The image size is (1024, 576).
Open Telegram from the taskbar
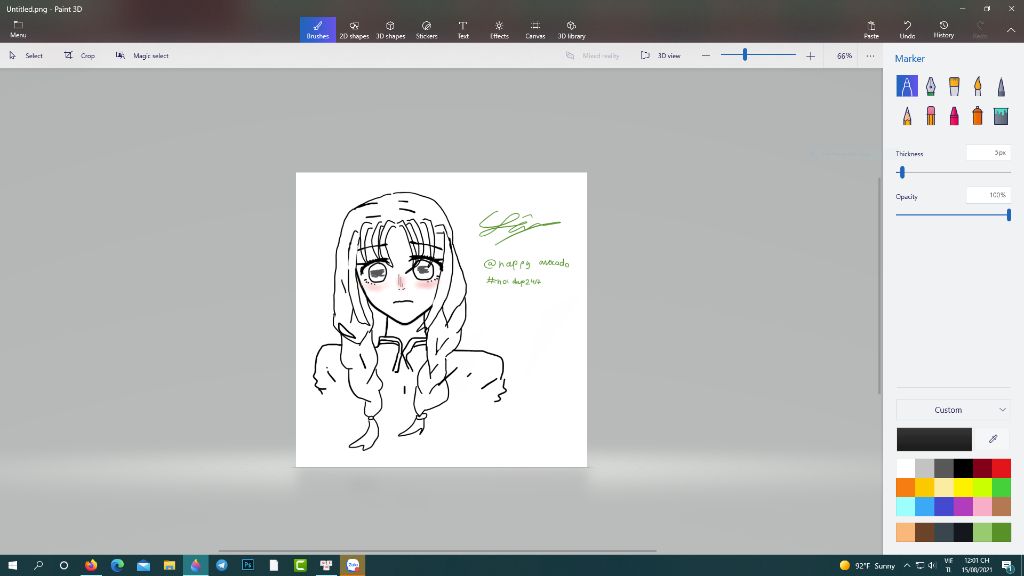[x=221, y=565]
